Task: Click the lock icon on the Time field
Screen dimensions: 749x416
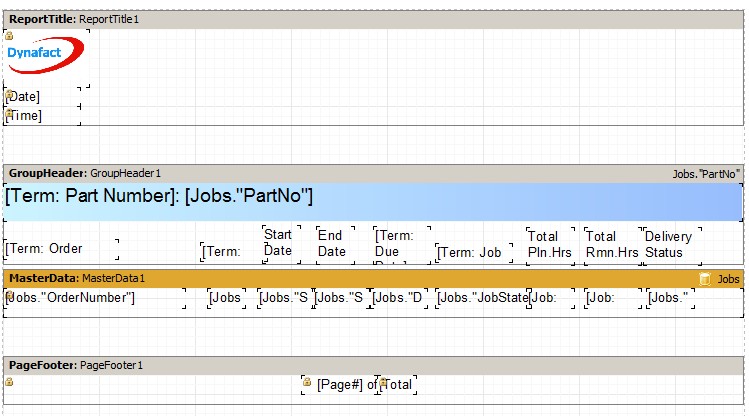Action: click(9, 113)
